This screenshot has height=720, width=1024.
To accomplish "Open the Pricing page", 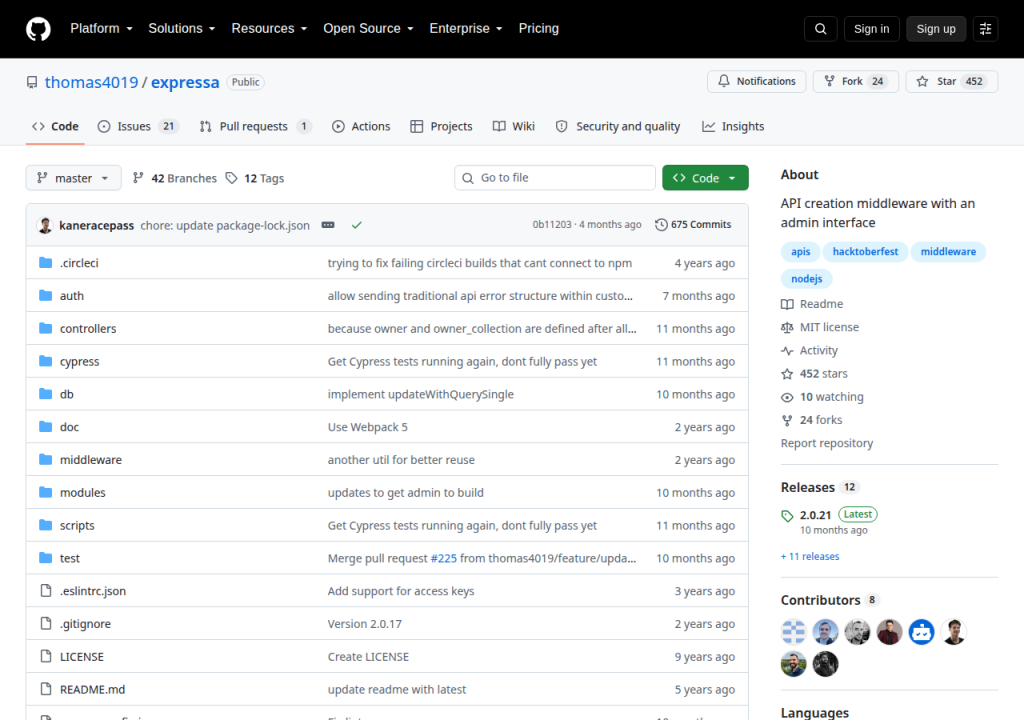I will [x=539, y=29].
